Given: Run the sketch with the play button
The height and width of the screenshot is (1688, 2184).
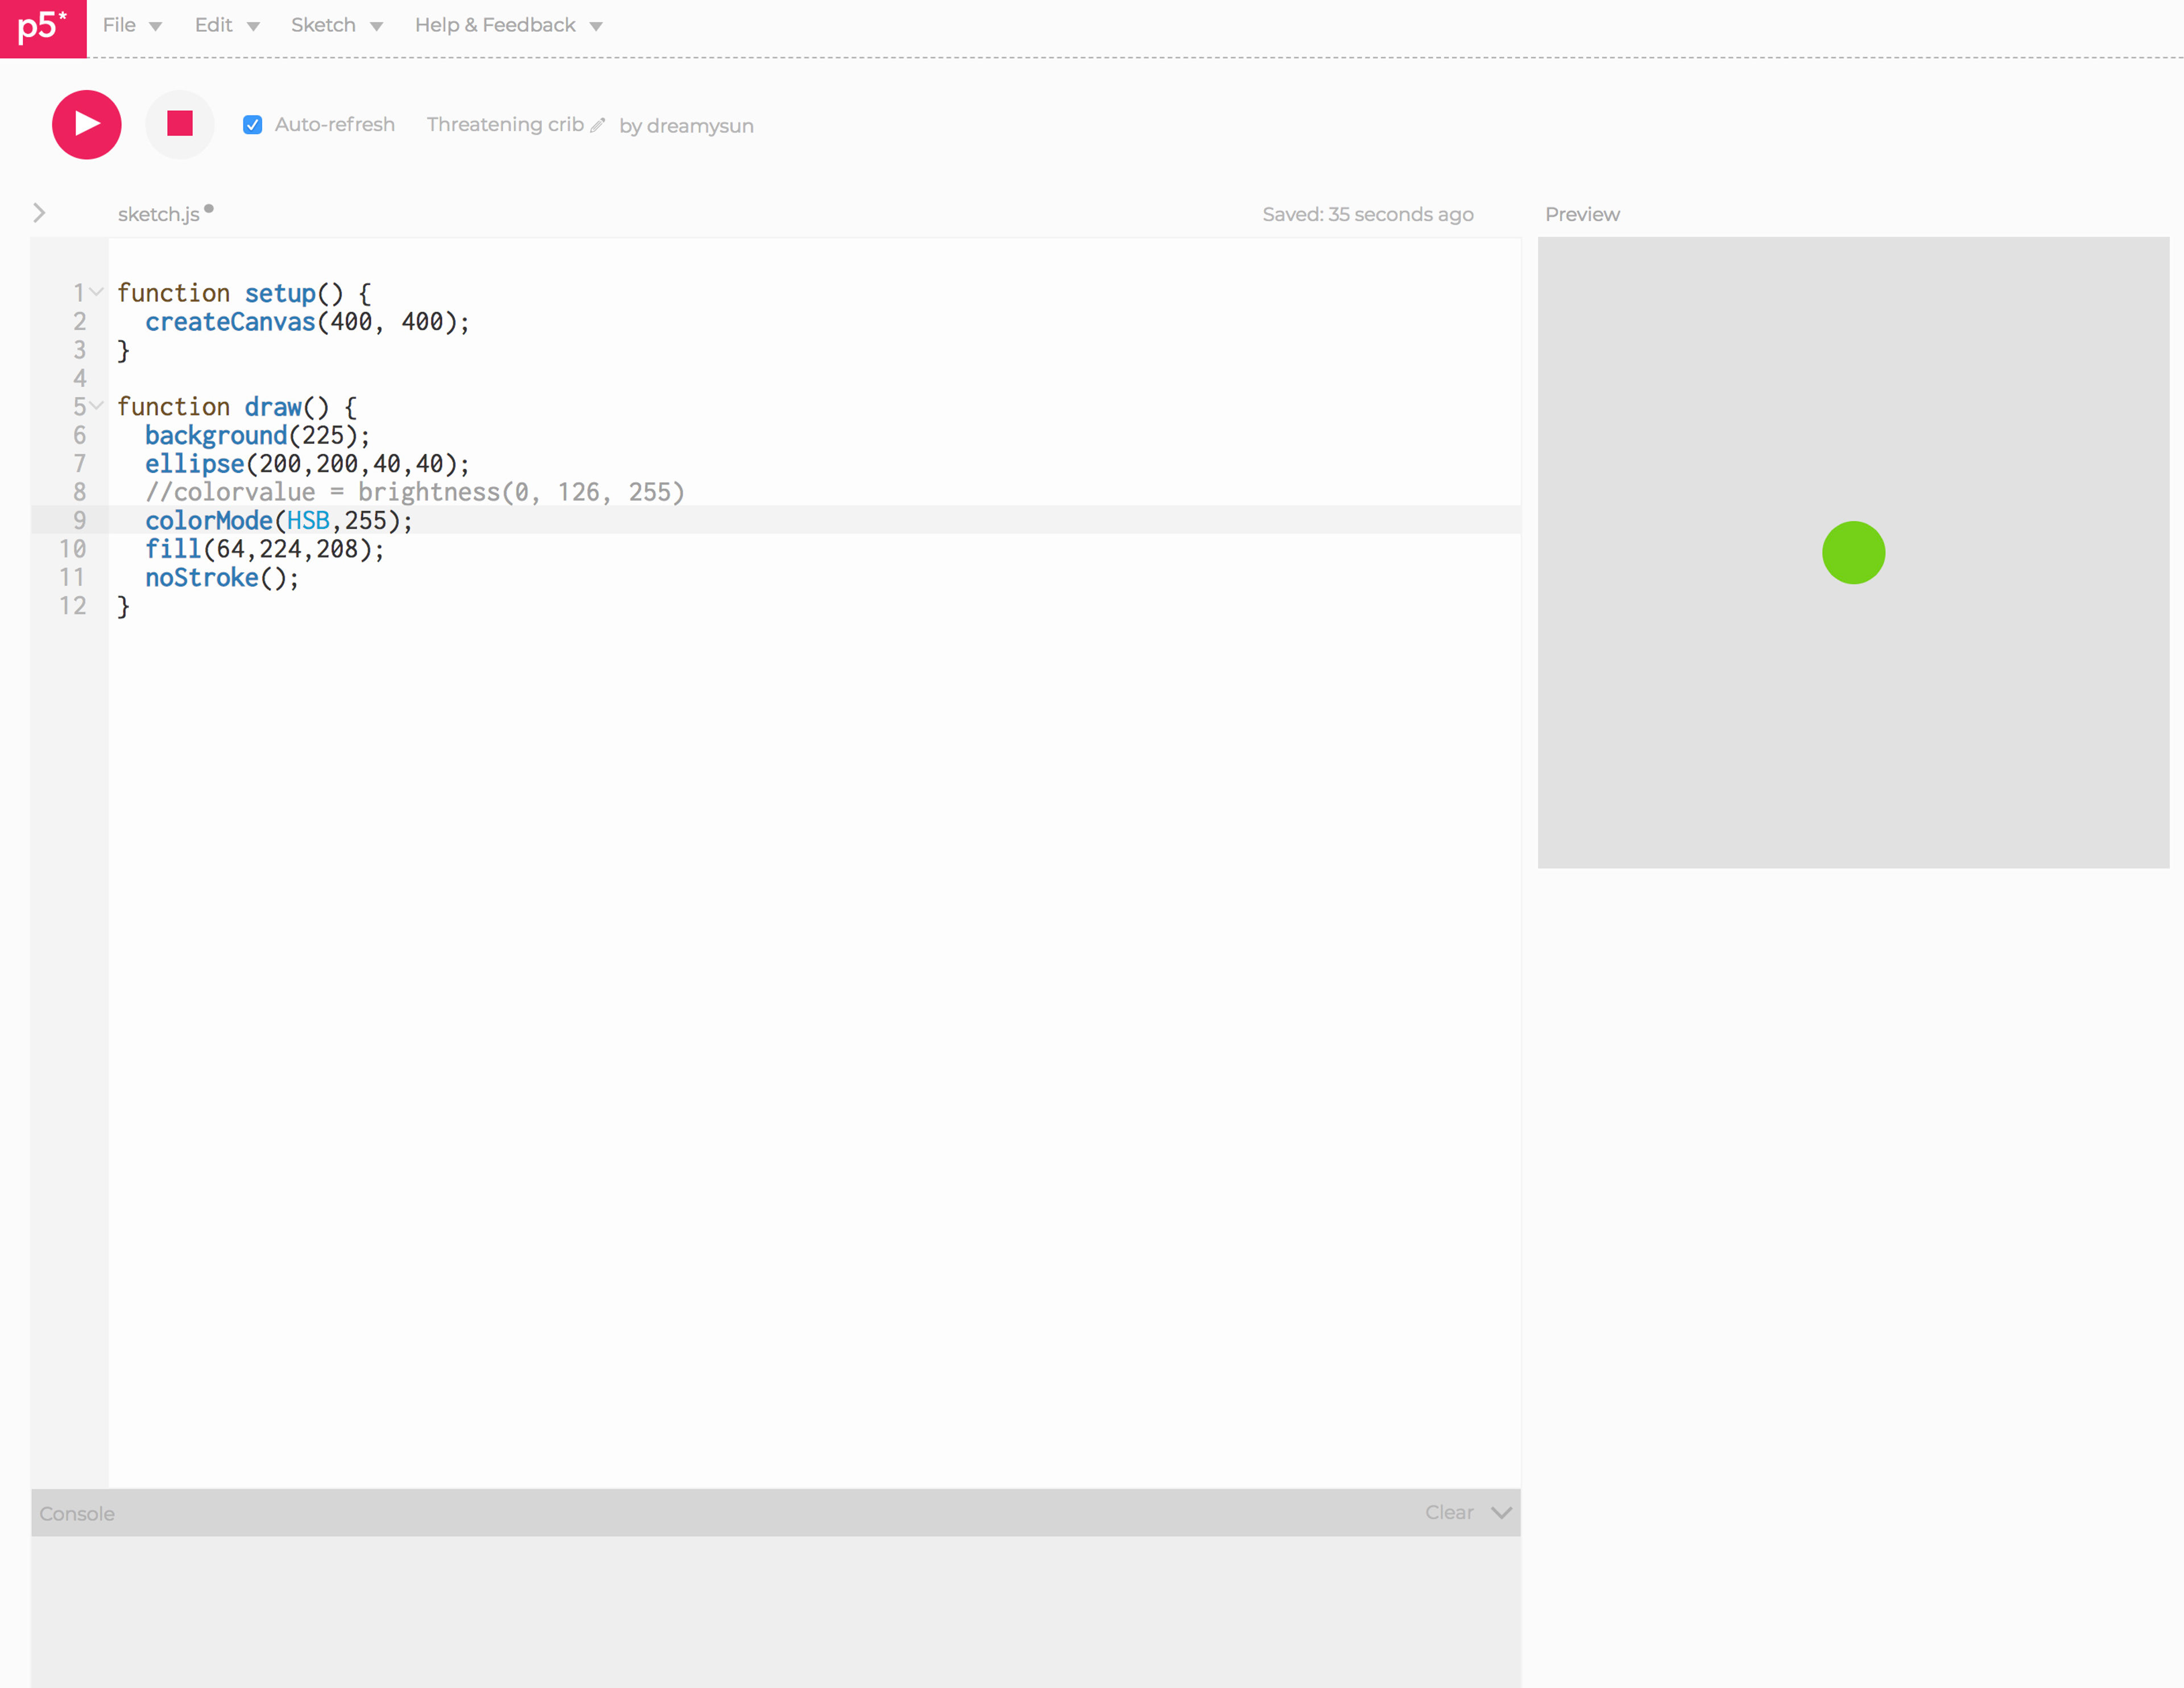Looking at the screenshot, I should [87, 125].
